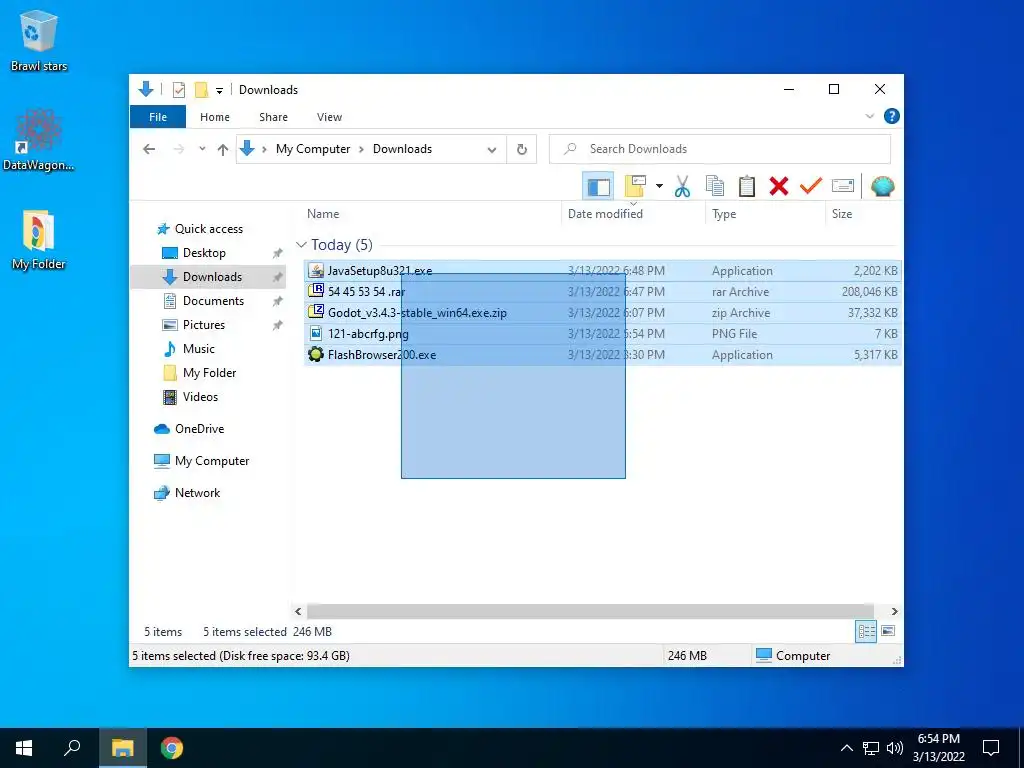
Task: Switch to large thumbnails view
Action: pos(888,632)
